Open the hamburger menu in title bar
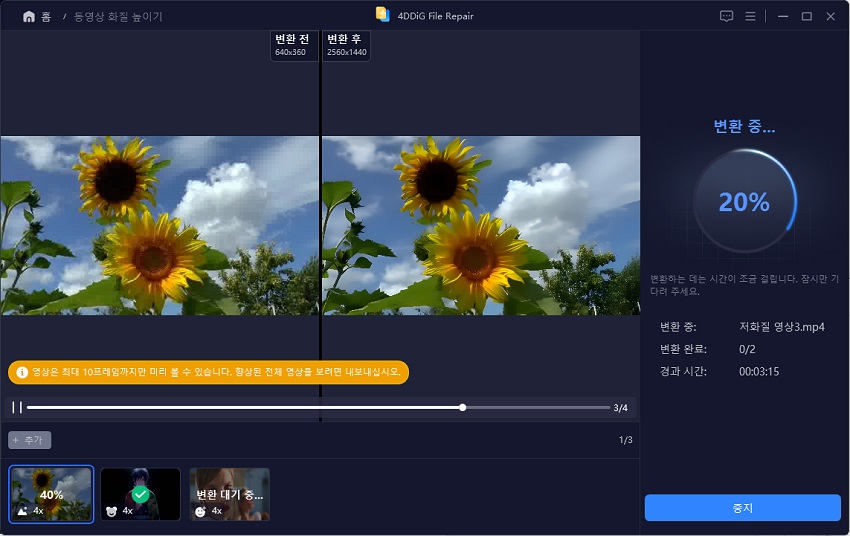The image size is (850, 536). coord(750,16)
